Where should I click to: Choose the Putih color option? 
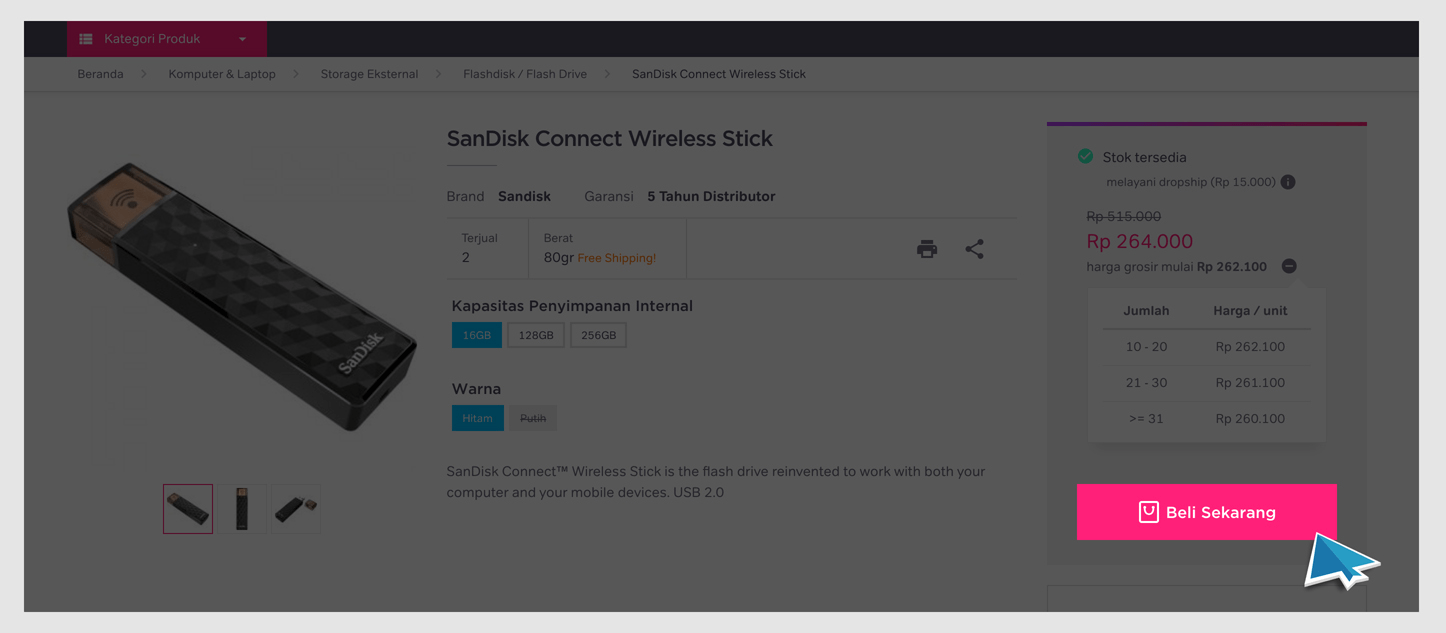[x=533, y=418]
